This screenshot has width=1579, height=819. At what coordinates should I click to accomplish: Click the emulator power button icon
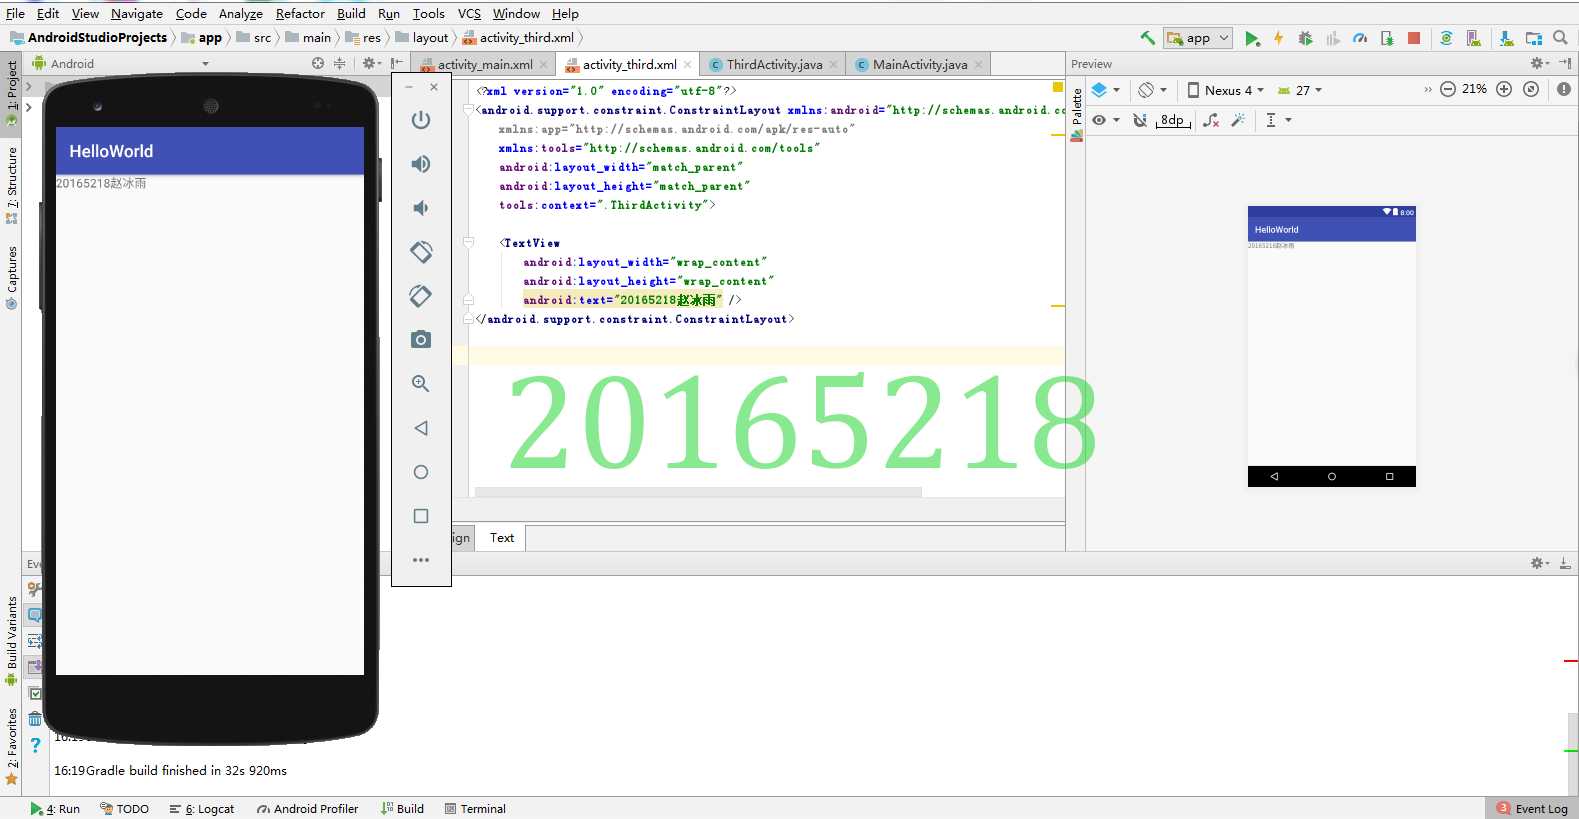point(421,120)
